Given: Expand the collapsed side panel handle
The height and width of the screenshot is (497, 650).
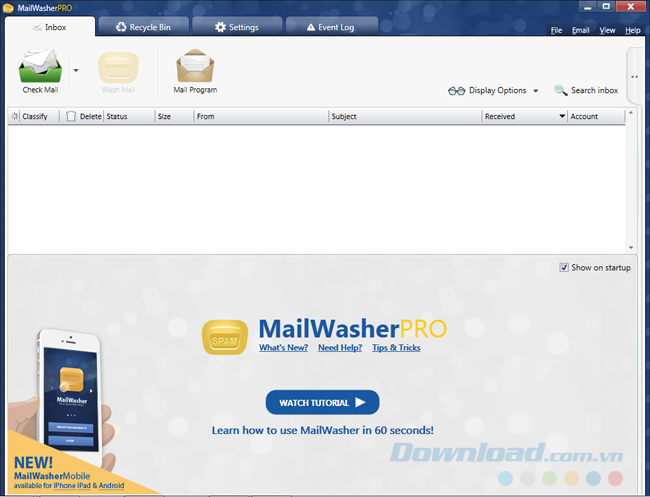Looking at the screenshot, I should [634, 77].
